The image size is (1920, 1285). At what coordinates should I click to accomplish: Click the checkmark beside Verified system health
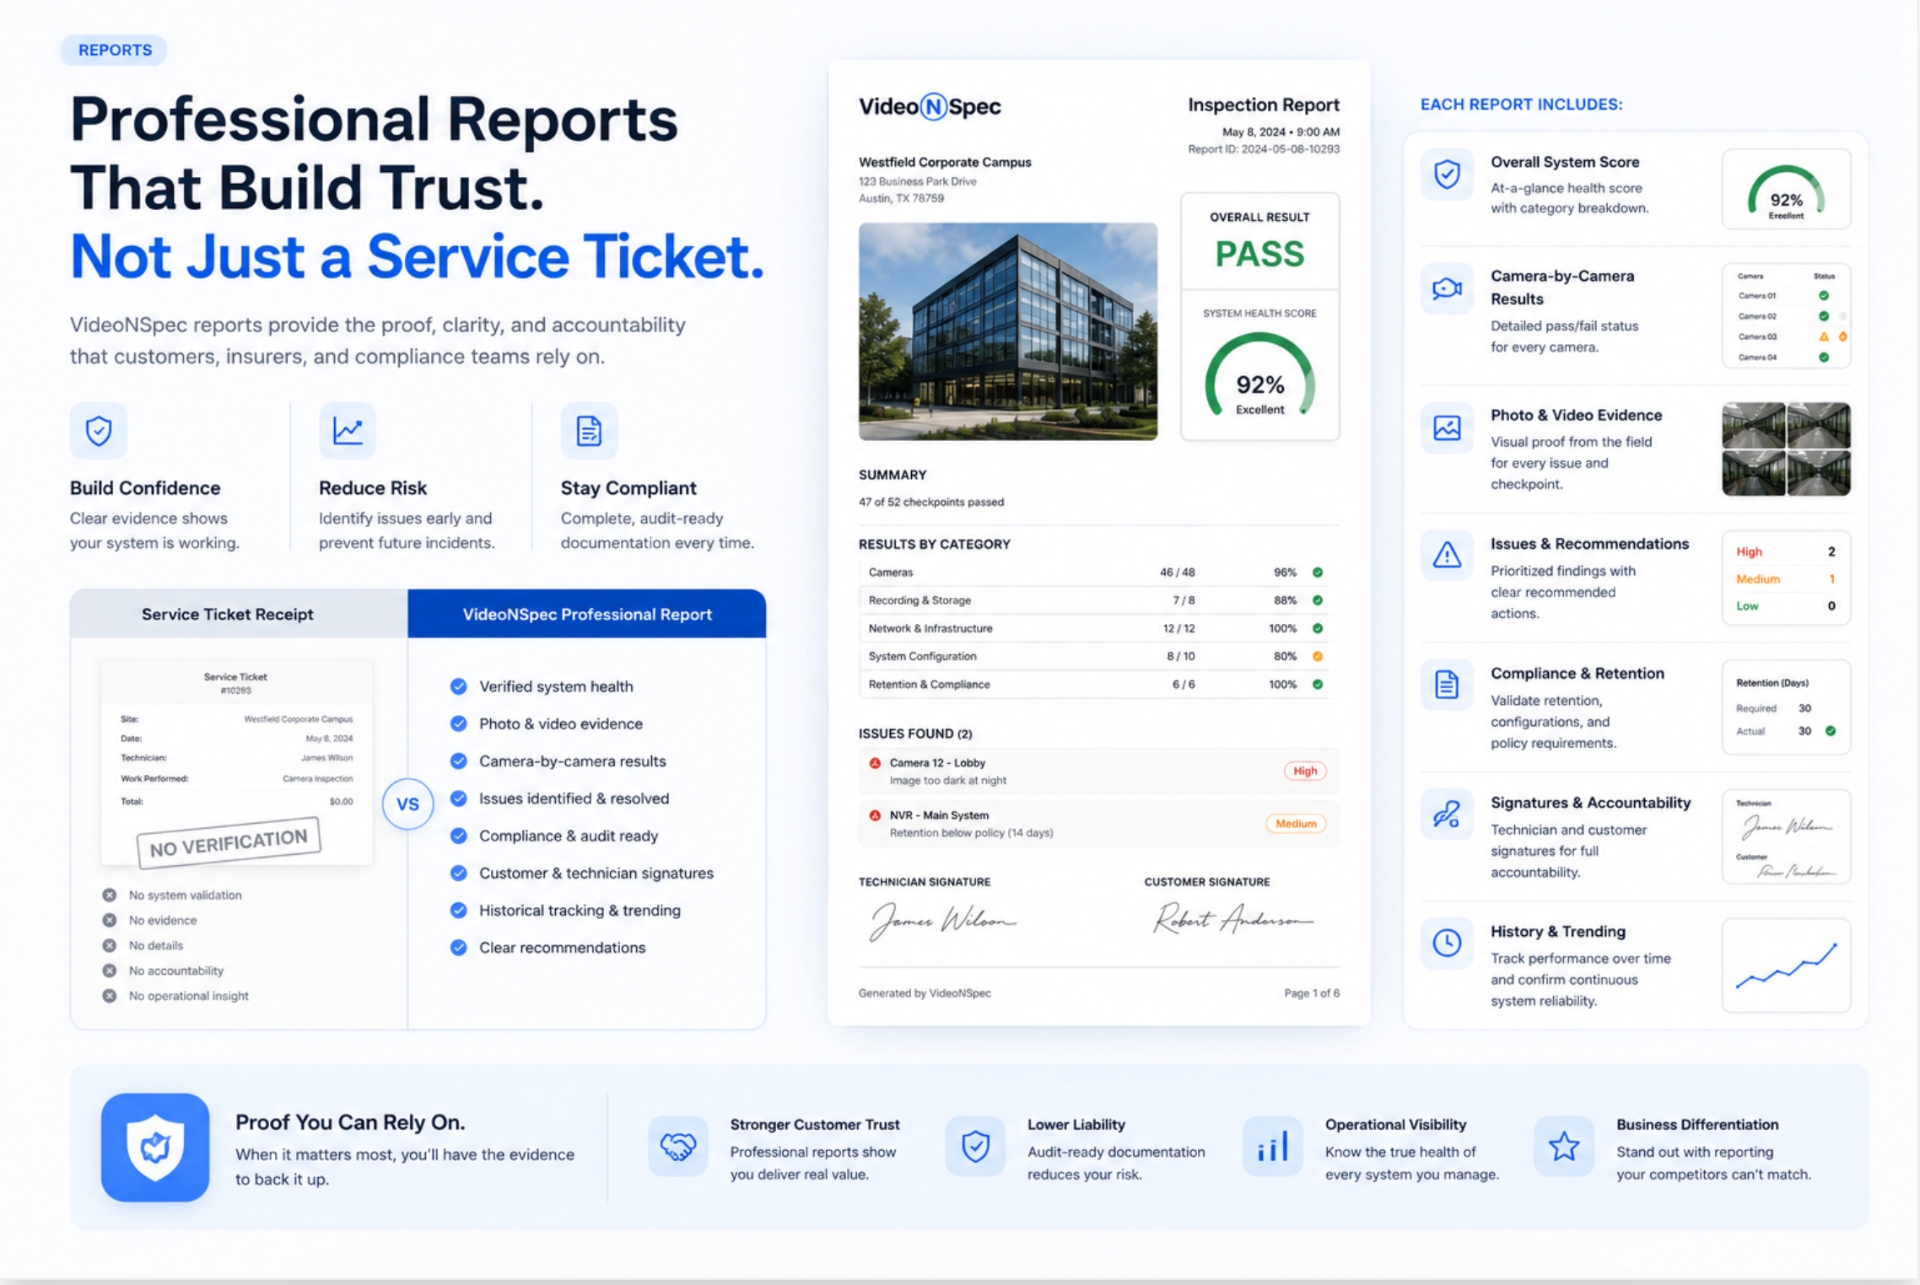pos(458,687)
